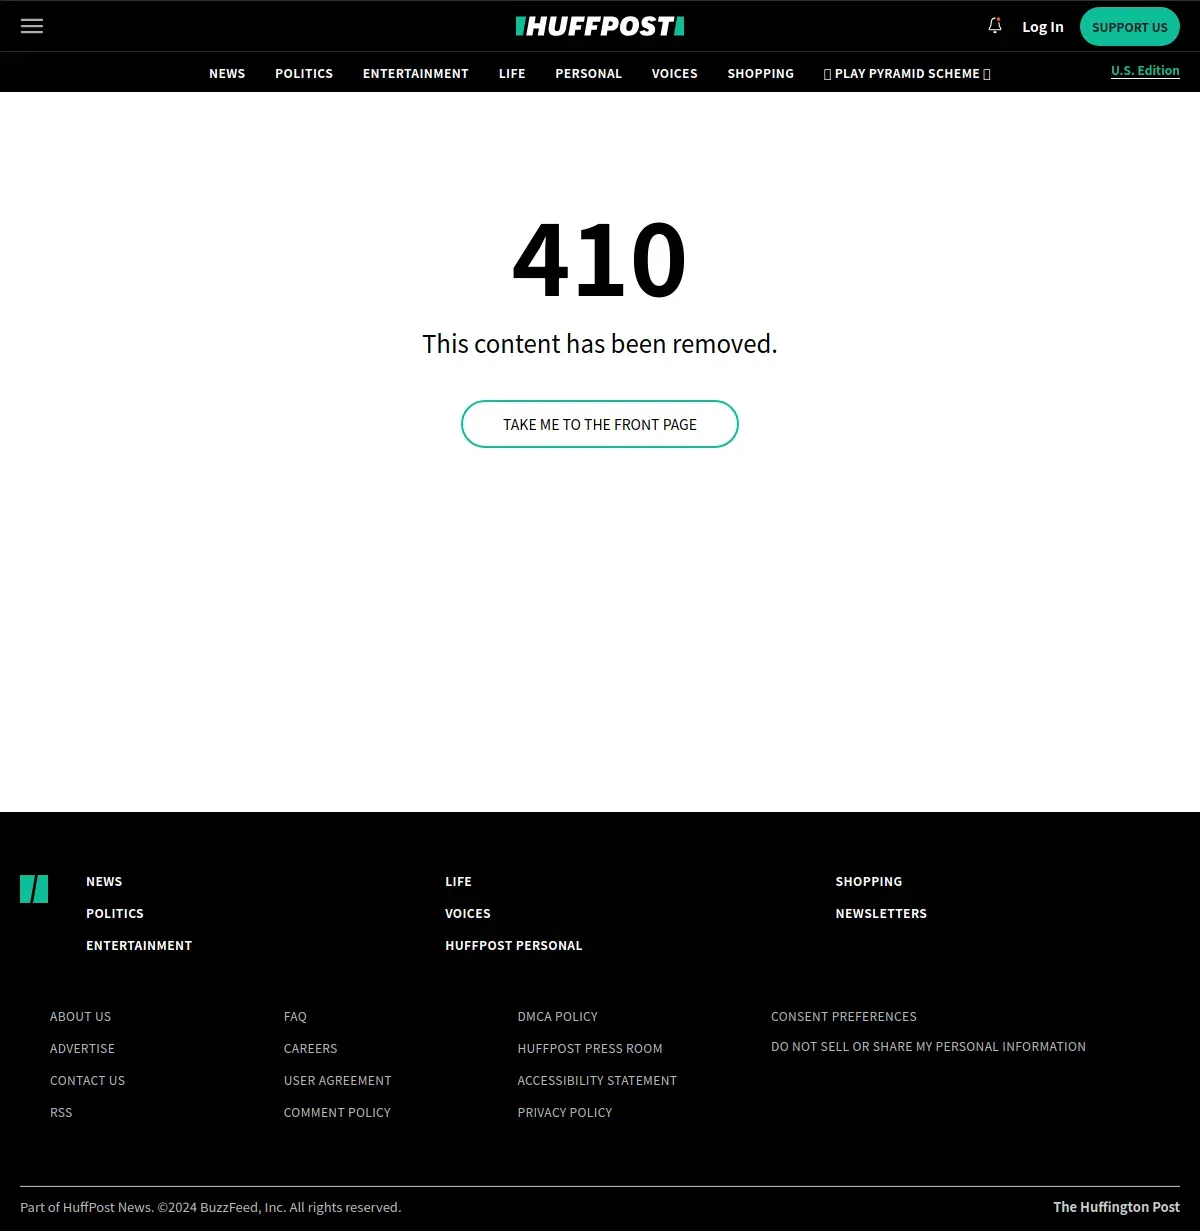This screenshot has width=1200, height=1231.
Task: Open User Agreement footer link
Action: [338, 1080]
